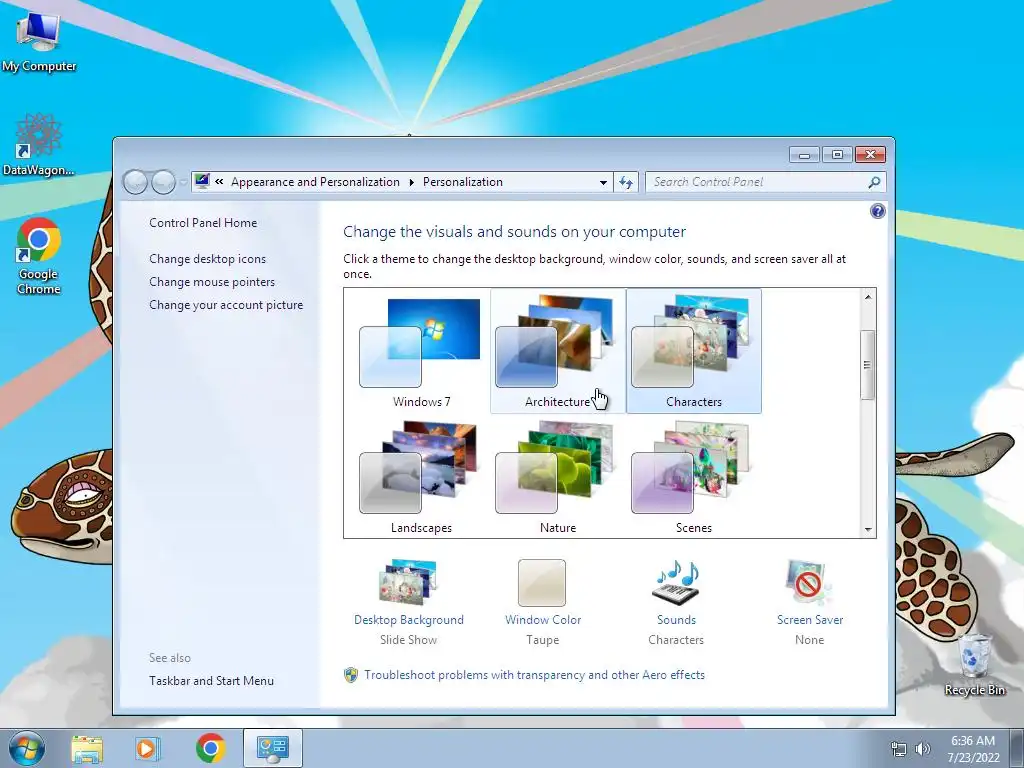The image size is (1024, 768).
Task: Click the theme list scroll up arrow
Action: pos(868,297)
